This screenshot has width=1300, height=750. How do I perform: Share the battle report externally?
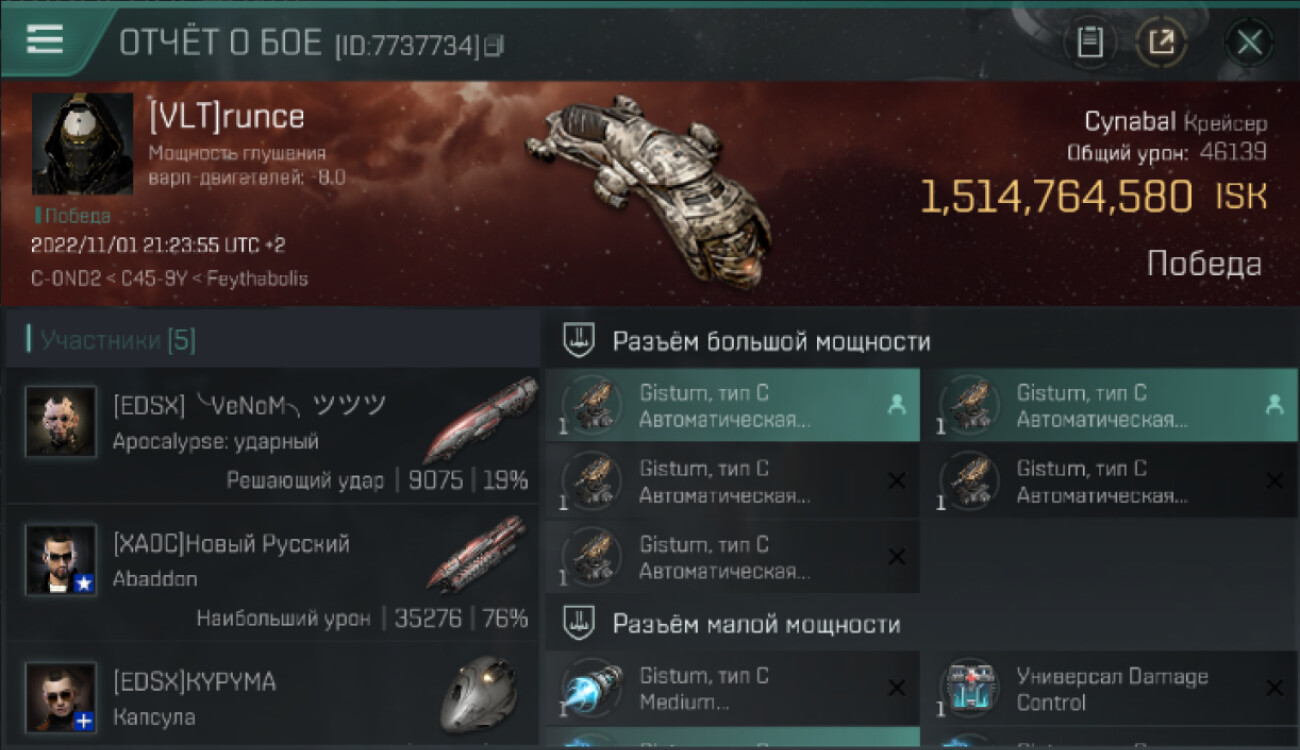1161,42
